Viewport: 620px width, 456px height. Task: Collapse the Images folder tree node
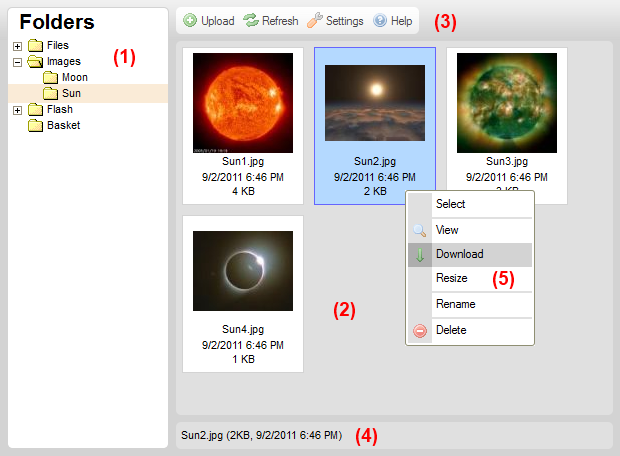(17, 62)
